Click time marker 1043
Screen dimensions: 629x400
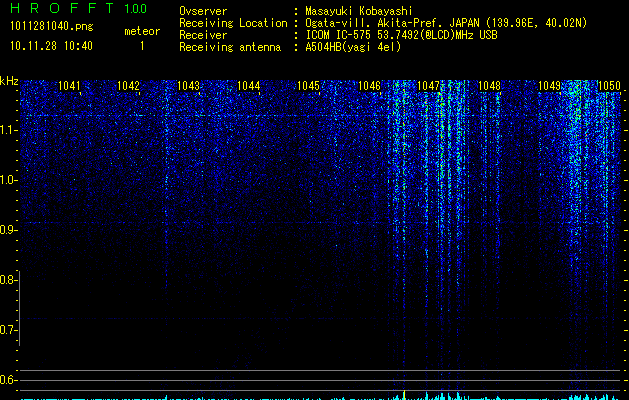[x=188, y=85]
